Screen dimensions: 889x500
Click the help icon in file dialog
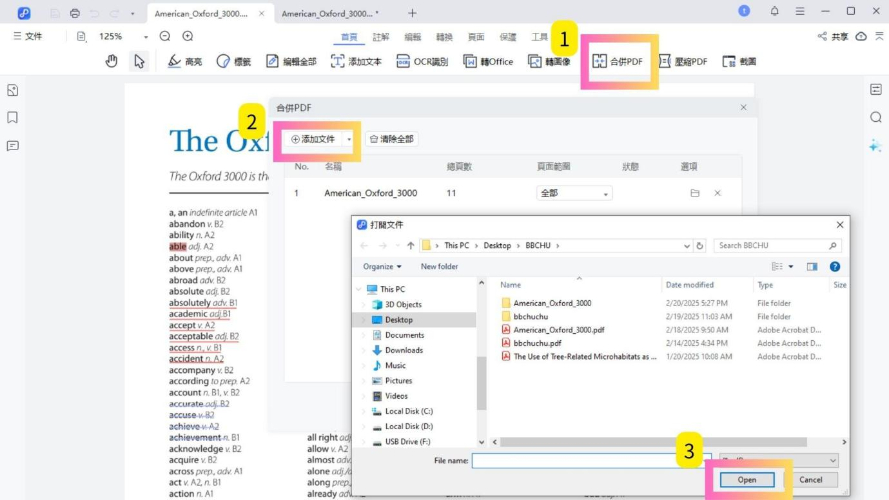[835, 267]
